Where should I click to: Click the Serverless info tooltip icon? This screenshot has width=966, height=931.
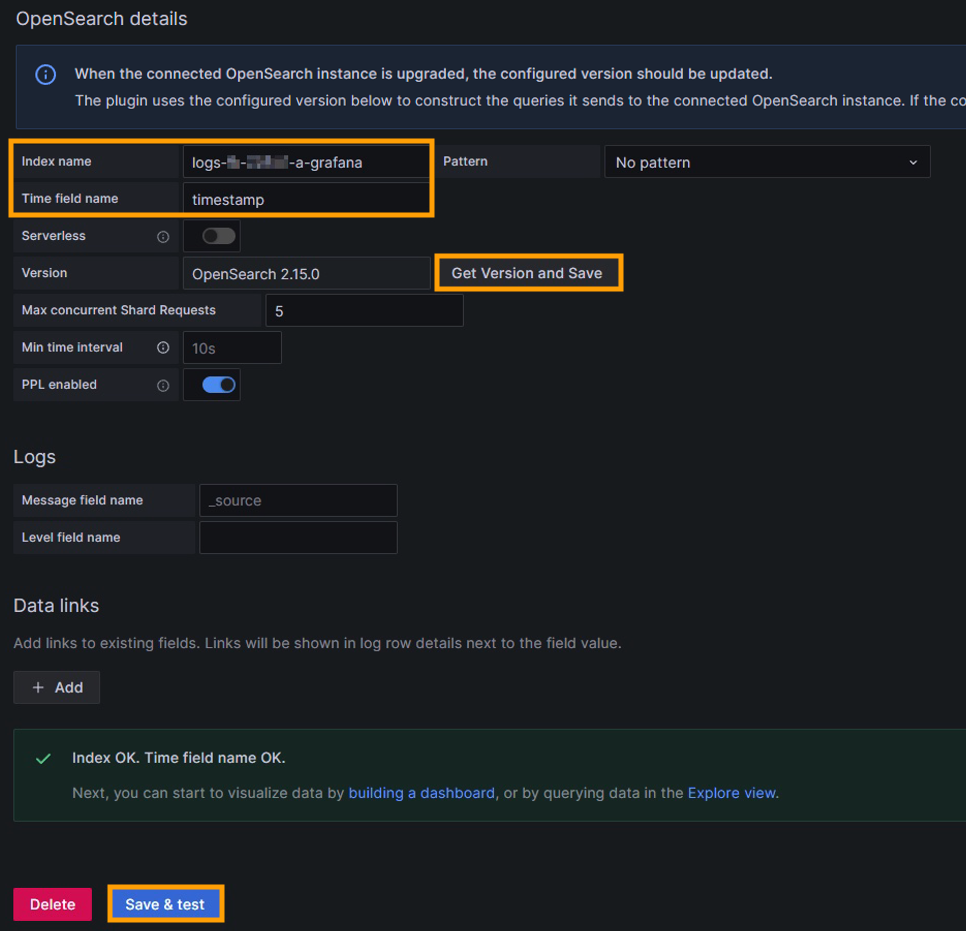click(x=163, y=237)
